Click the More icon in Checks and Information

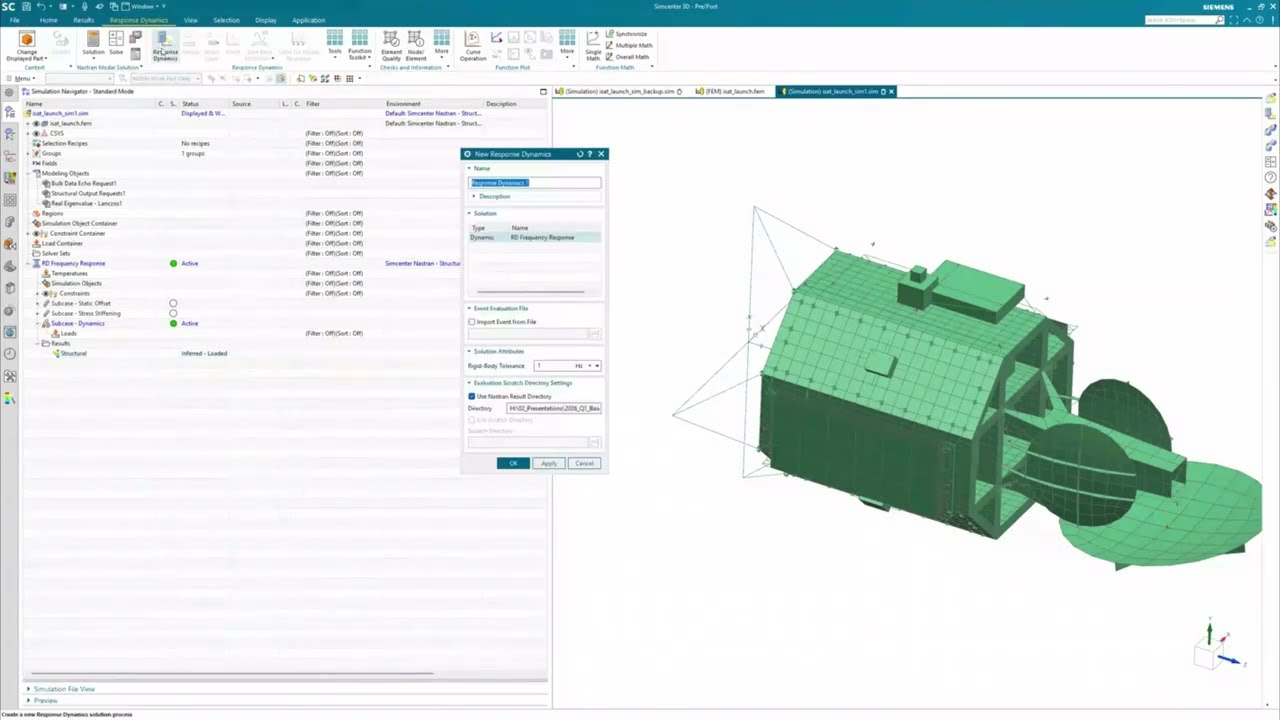click(441, 39)
